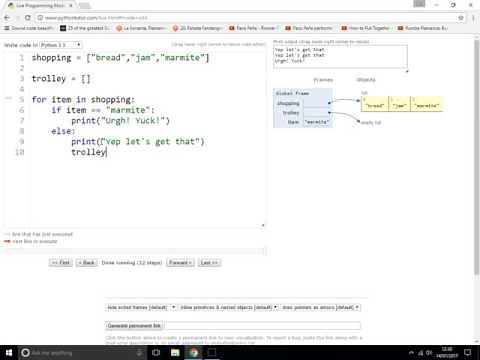Click code line 3 'trolley = []'
The image size is (480, 360).
point(61,79)
